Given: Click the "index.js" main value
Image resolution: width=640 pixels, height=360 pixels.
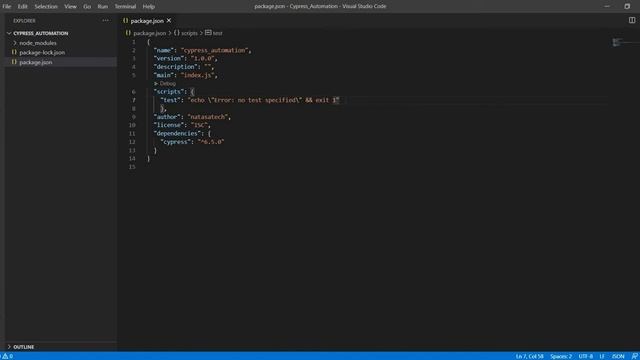Looking at the screenshot, I should (x=198, y=75).
